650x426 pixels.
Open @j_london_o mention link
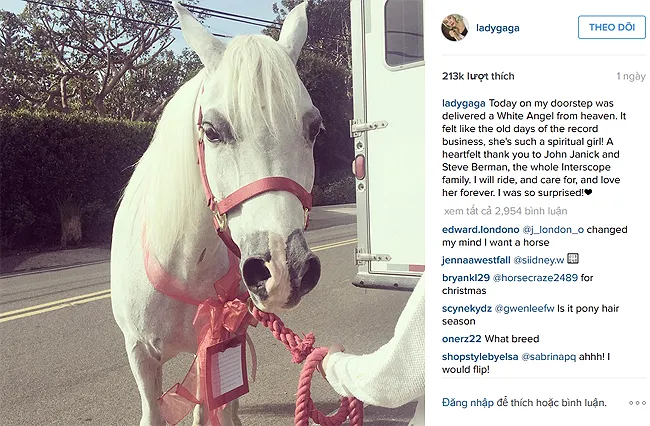coord(553,230)
